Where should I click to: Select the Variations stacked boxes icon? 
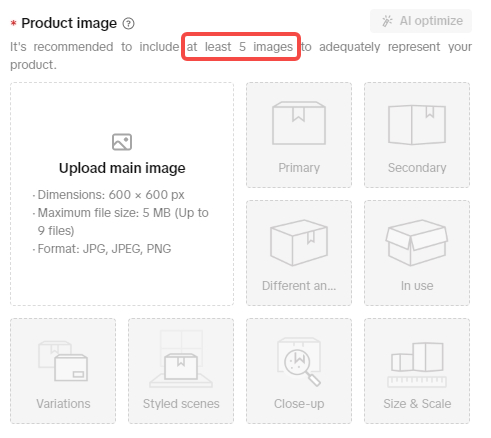(63, 361)
